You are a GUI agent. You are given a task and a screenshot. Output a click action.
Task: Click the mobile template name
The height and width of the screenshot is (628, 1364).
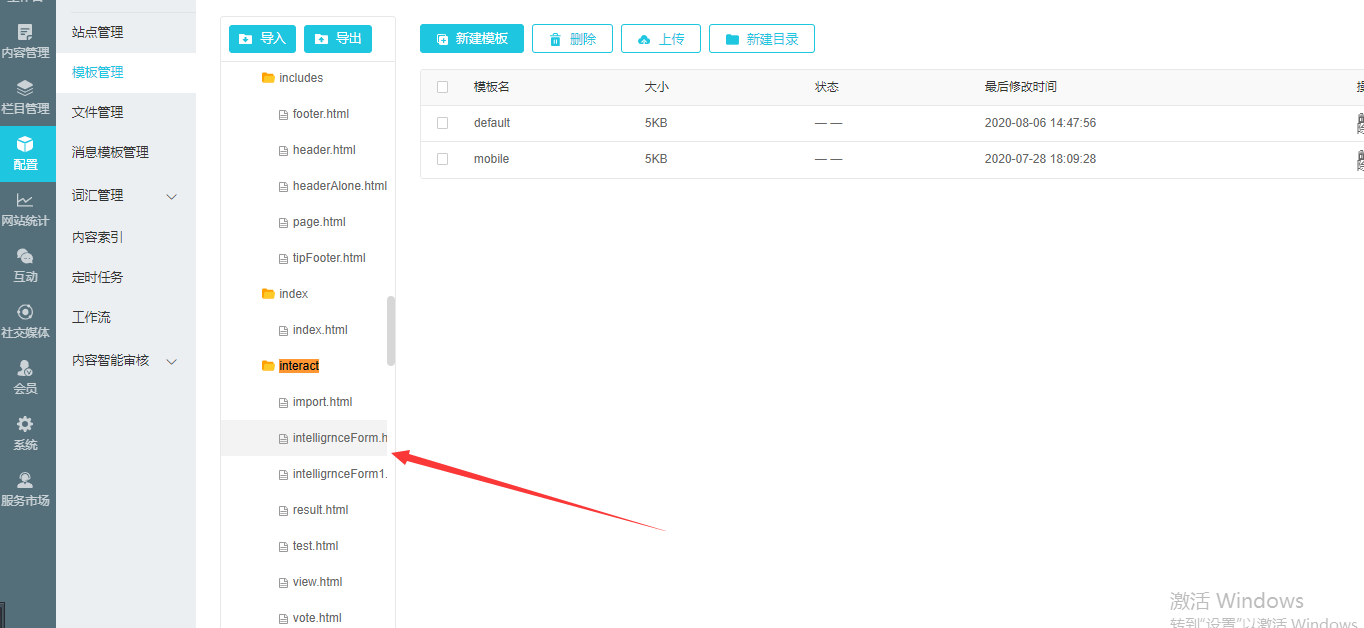[491, 159]
